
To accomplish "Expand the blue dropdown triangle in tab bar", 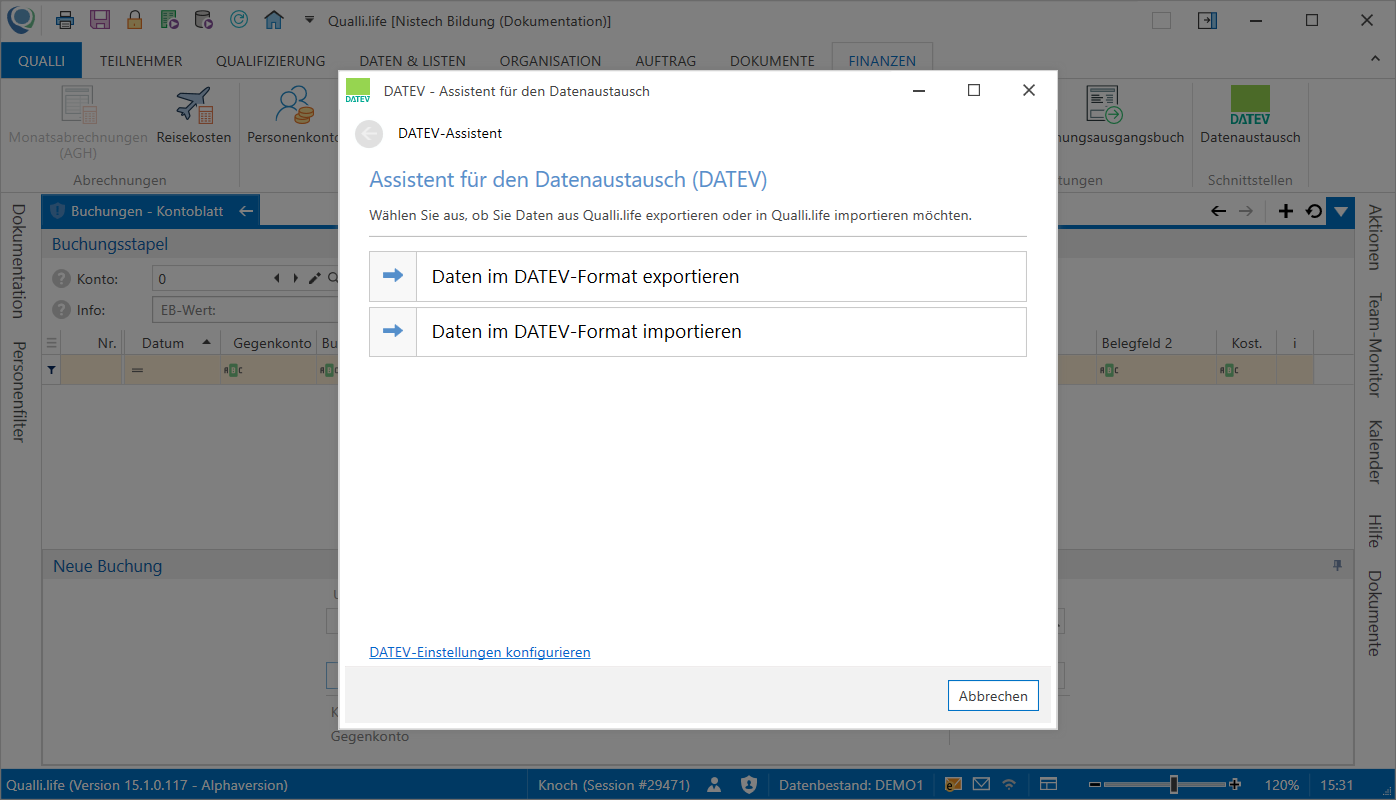I will (1342, 211).
